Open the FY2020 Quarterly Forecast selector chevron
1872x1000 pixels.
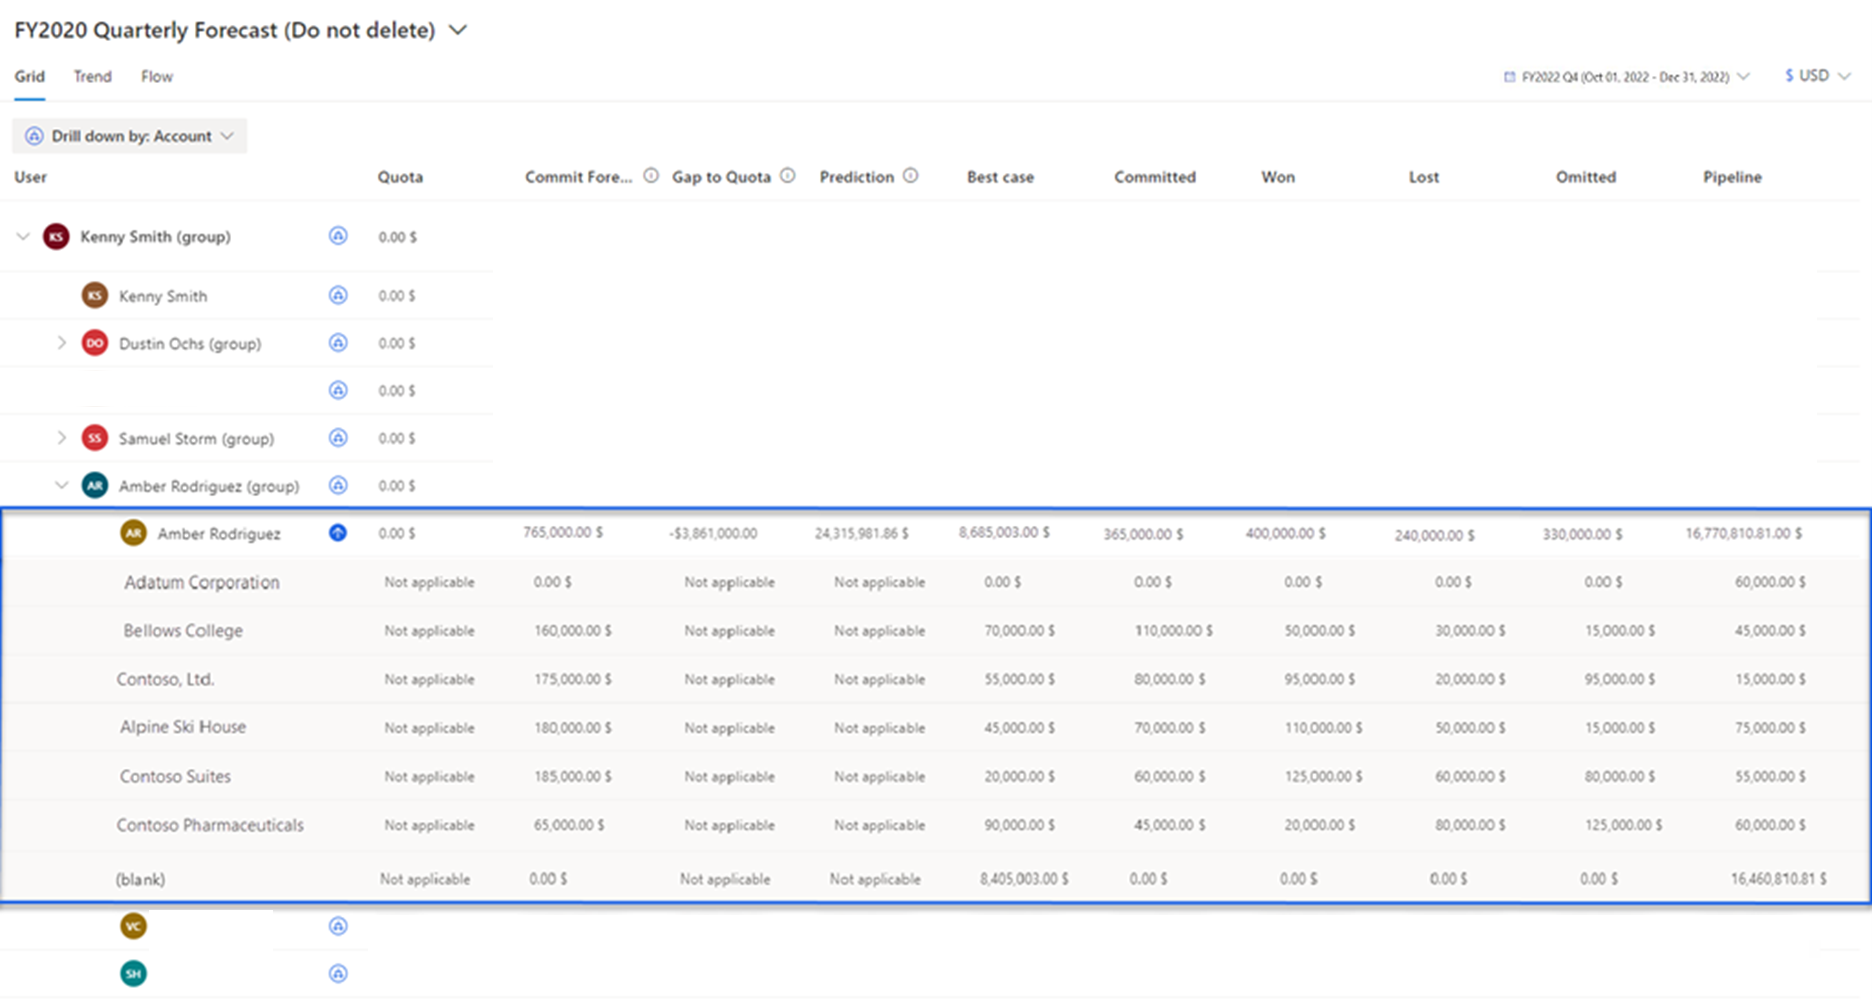pyautogui.click(x=458, y=31)
